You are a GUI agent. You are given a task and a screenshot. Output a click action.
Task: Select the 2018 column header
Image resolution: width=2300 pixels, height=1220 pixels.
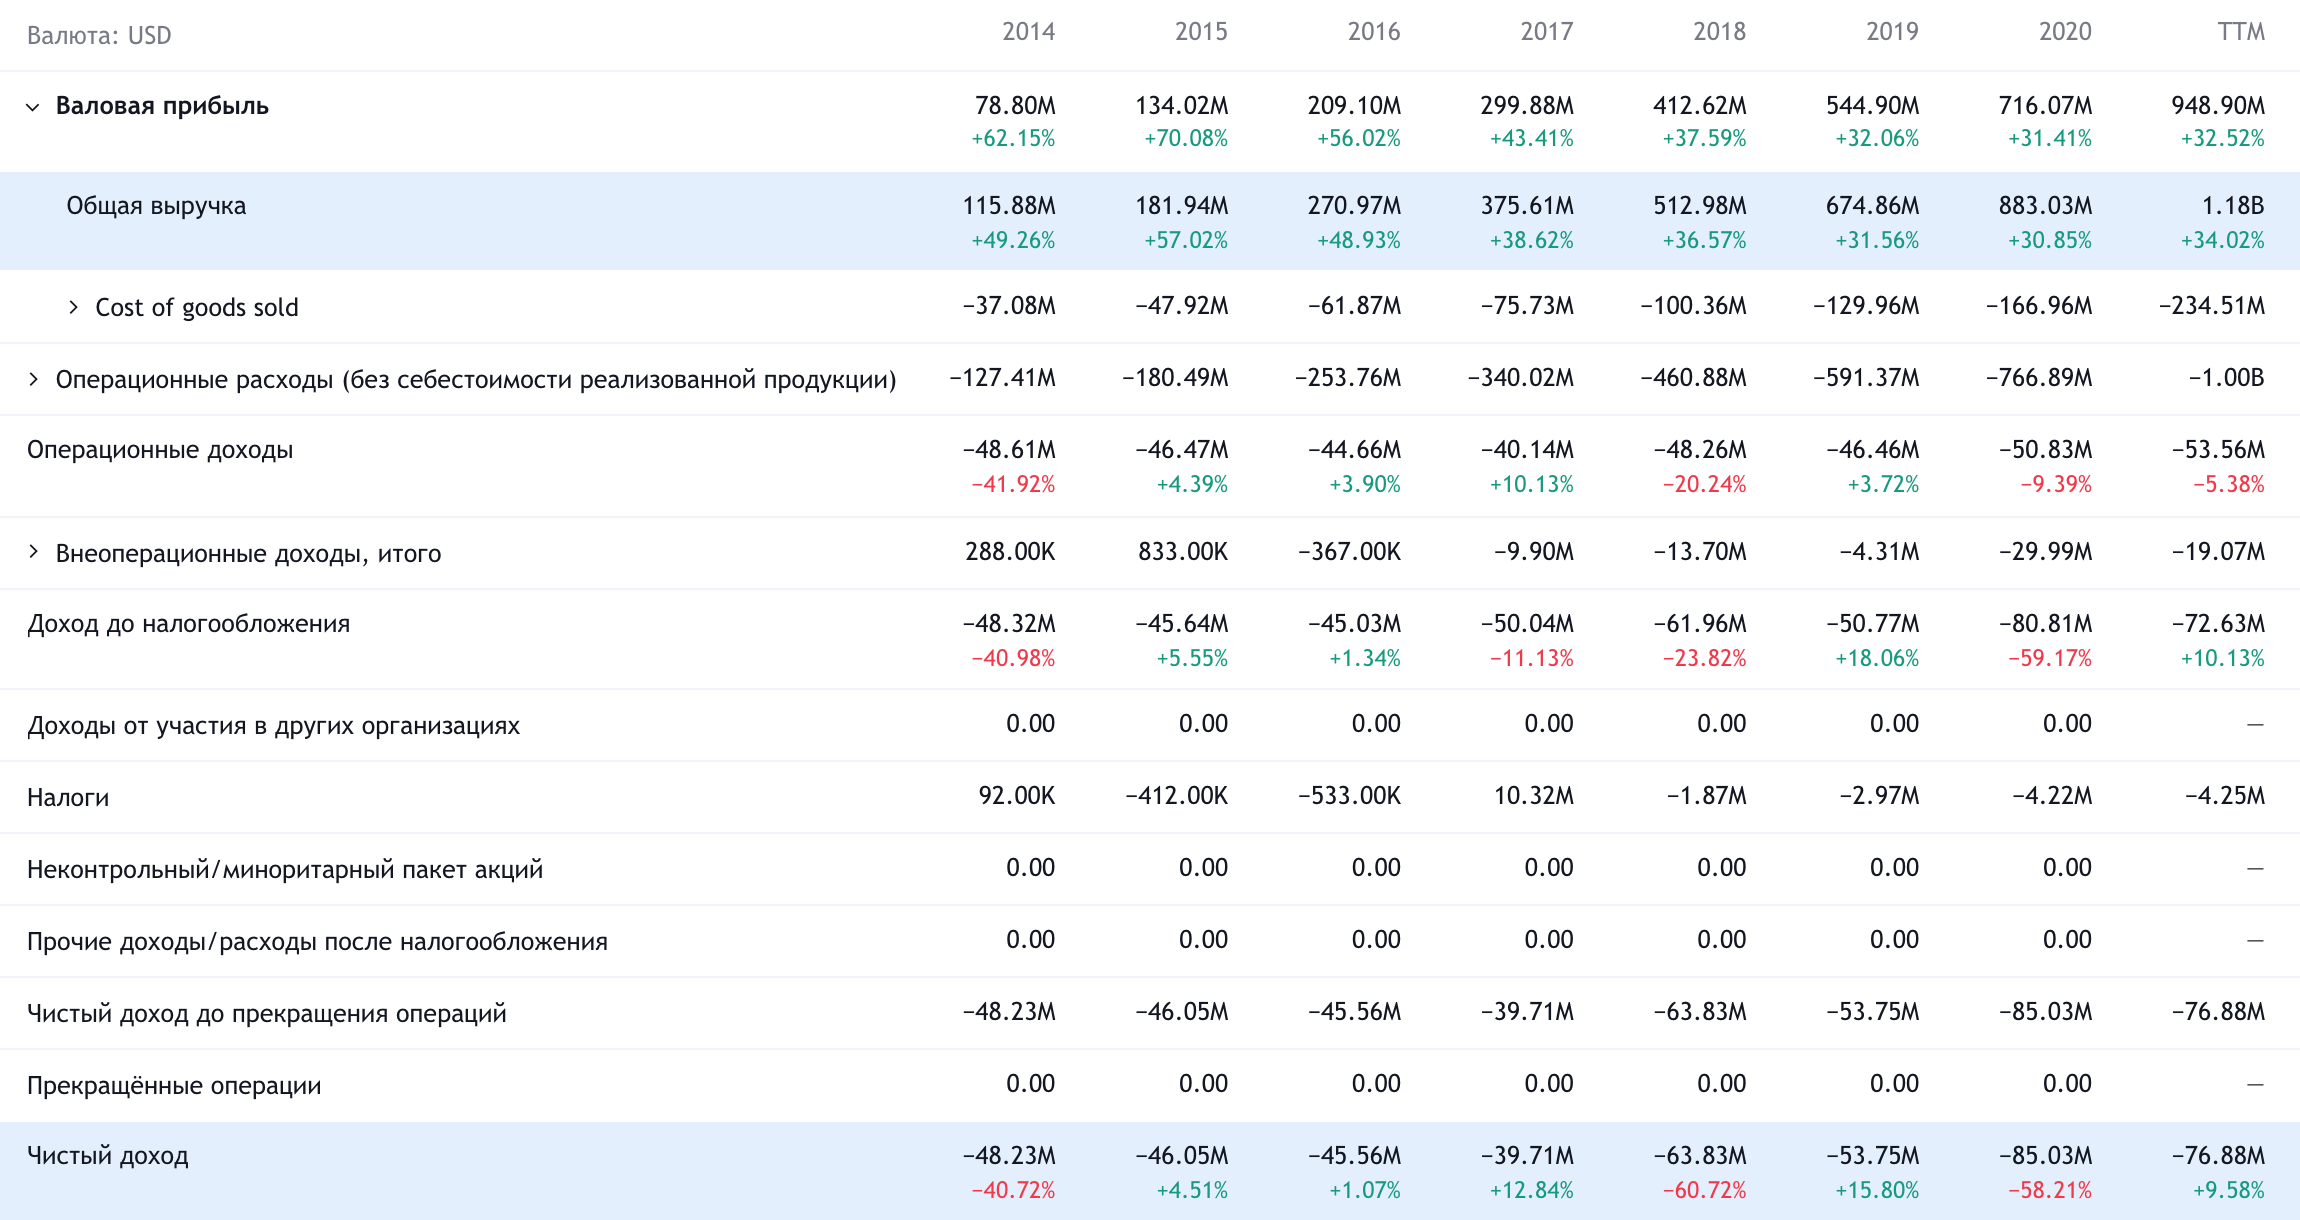tap(1720, 32)
